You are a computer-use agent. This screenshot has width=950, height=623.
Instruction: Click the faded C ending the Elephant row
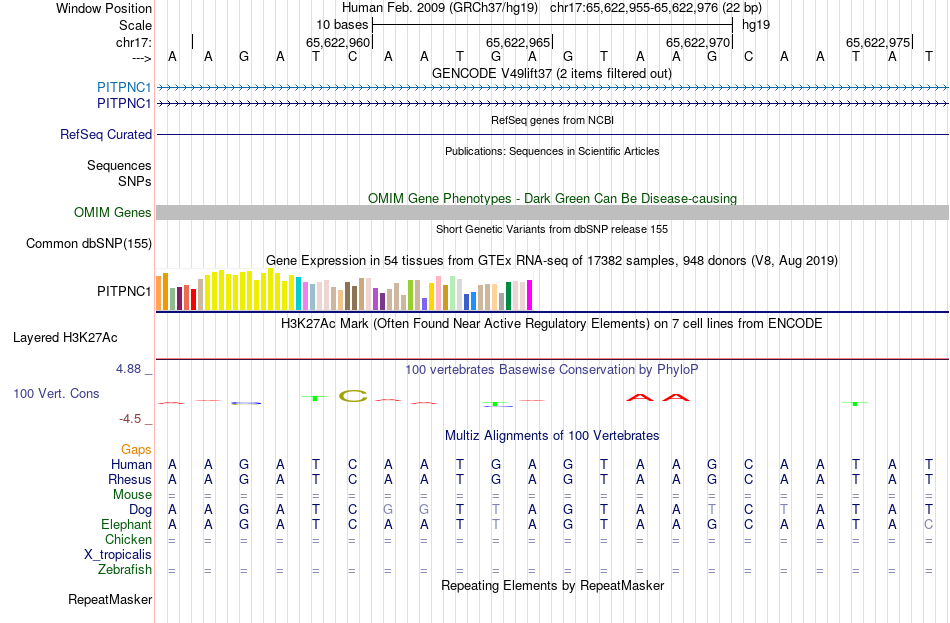[928, 525]
